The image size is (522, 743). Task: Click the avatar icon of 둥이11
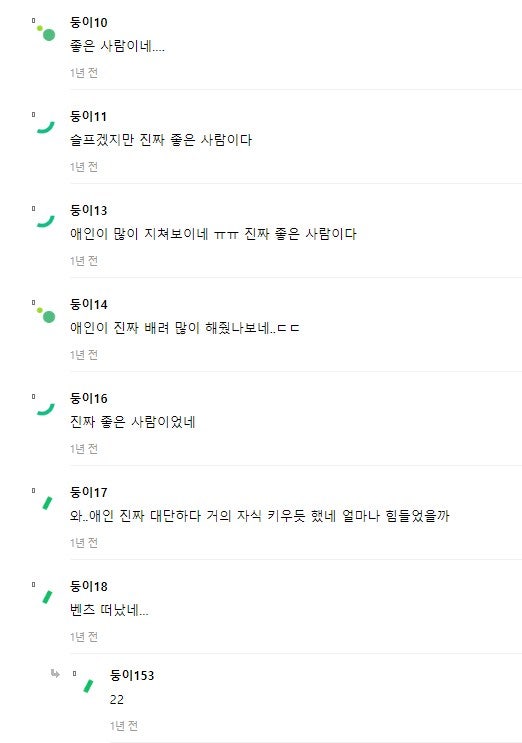[46, 127]
